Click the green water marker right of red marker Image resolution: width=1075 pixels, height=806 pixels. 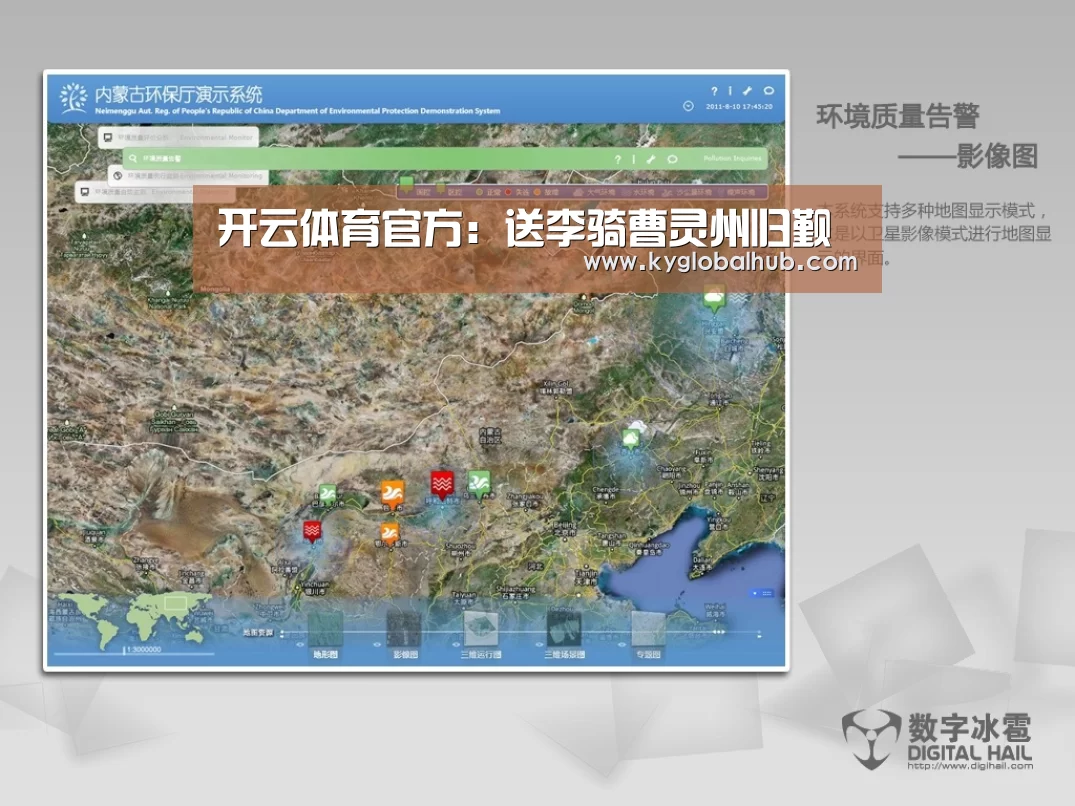(479, 484)
